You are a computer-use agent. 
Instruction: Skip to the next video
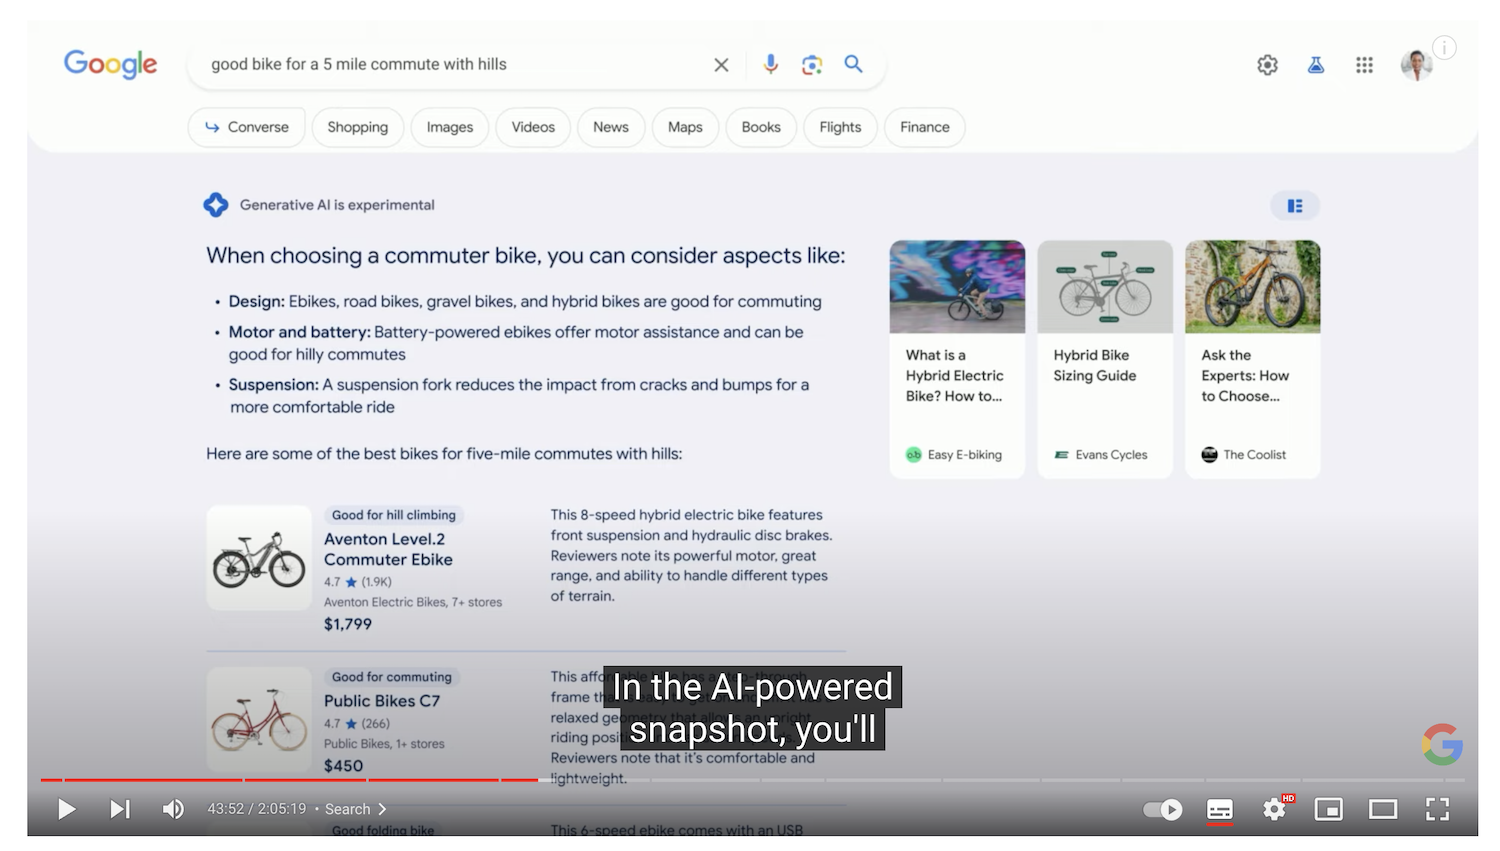[120, 809]
